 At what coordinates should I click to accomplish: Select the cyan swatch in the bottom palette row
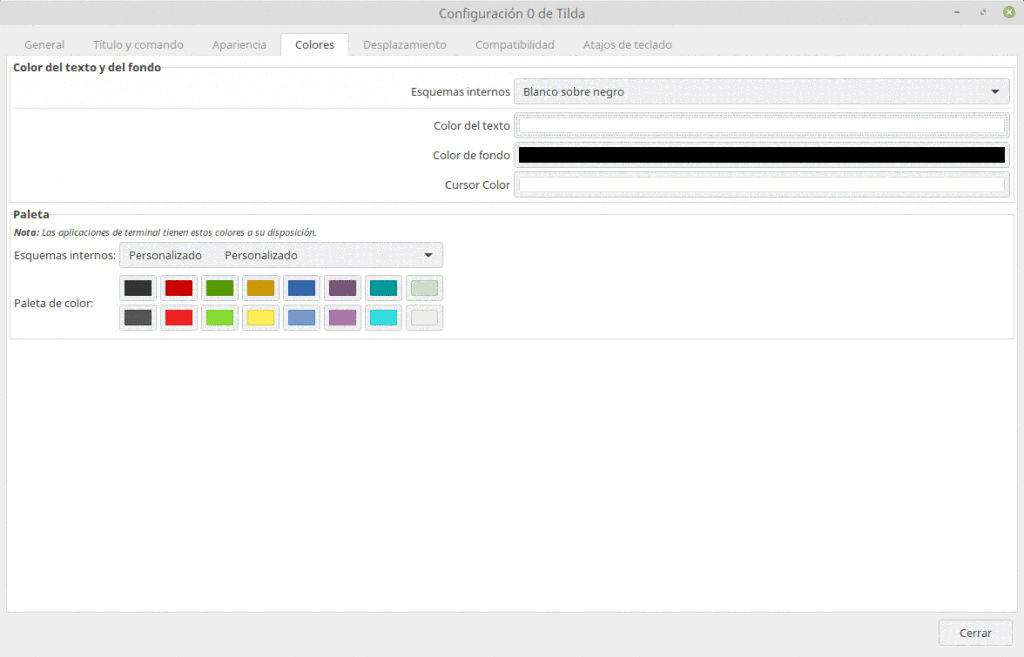(383, 318)
